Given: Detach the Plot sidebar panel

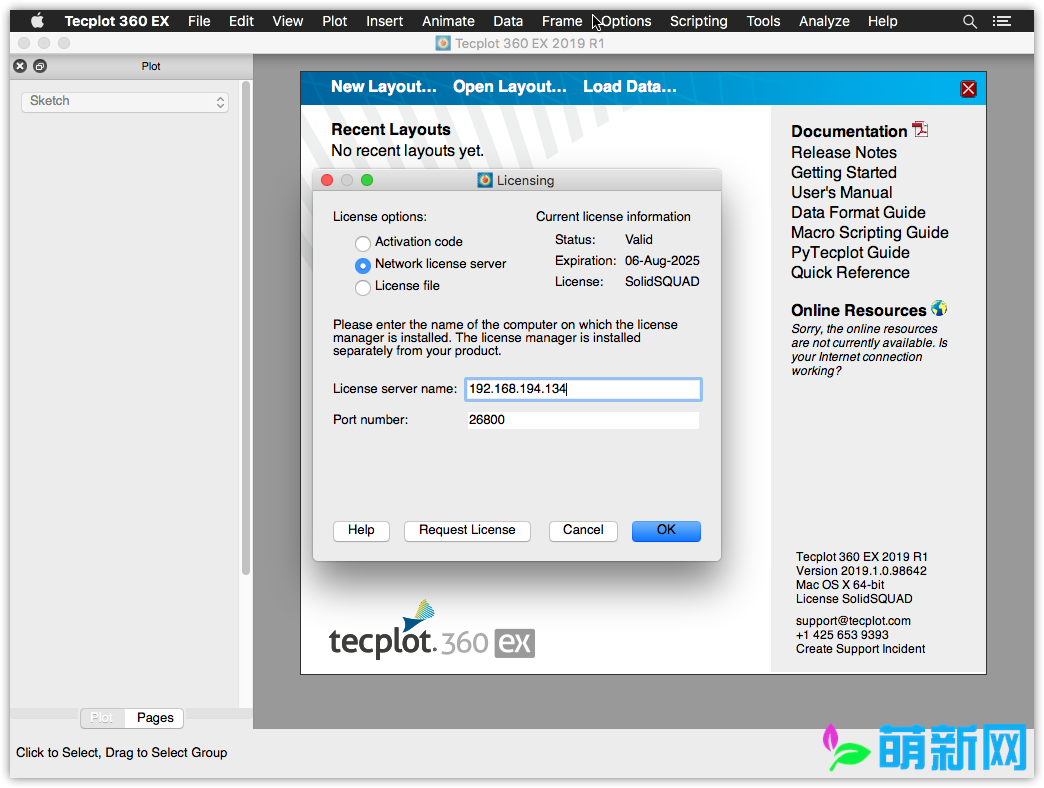Looking at the screenshot, I should 40,66.
